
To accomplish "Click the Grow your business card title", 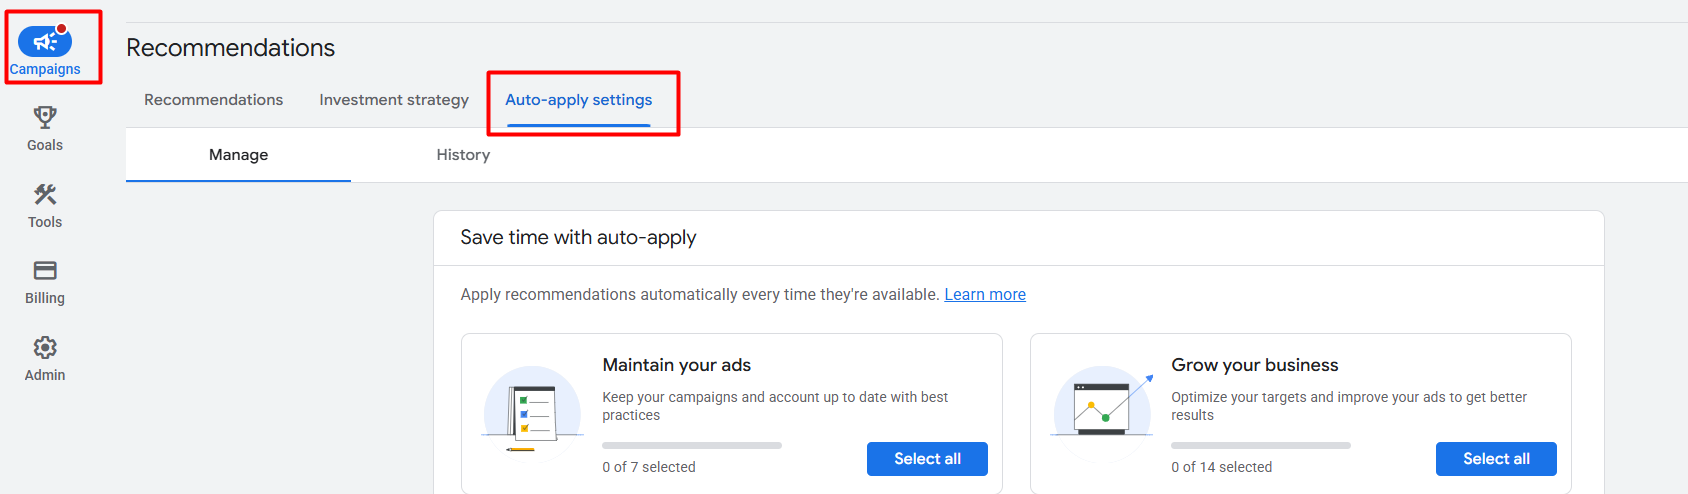I will 1254,365.
